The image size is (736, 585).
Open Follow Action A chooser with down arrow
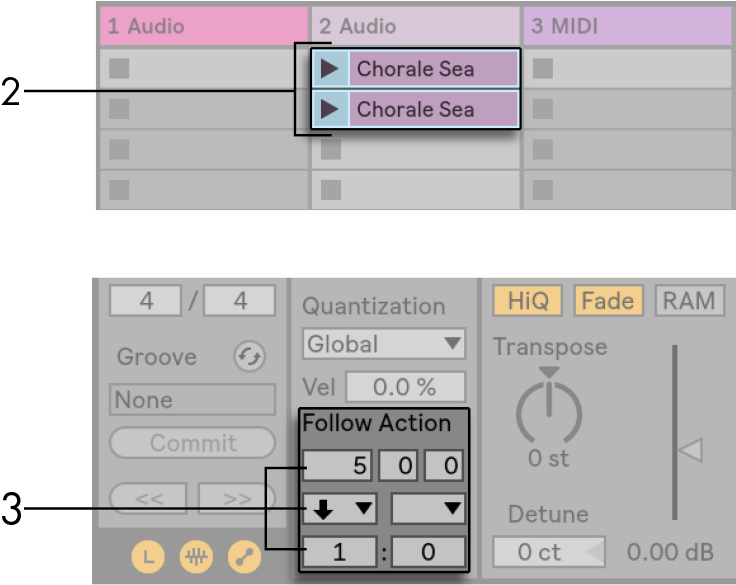point(340,509)
